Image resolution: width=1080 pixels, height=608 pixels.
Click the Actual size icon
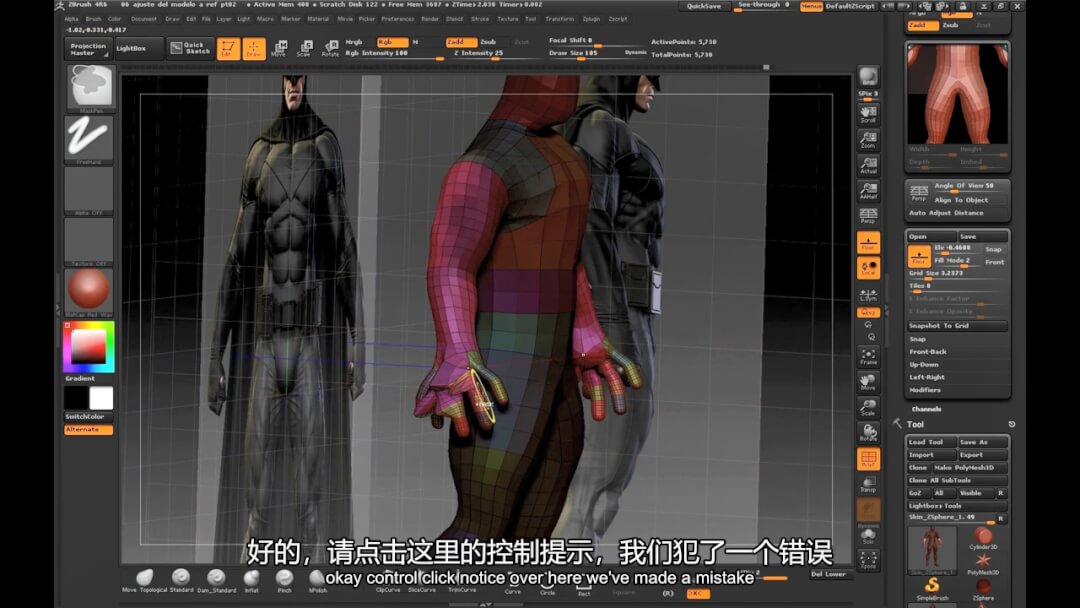point(868,165)
